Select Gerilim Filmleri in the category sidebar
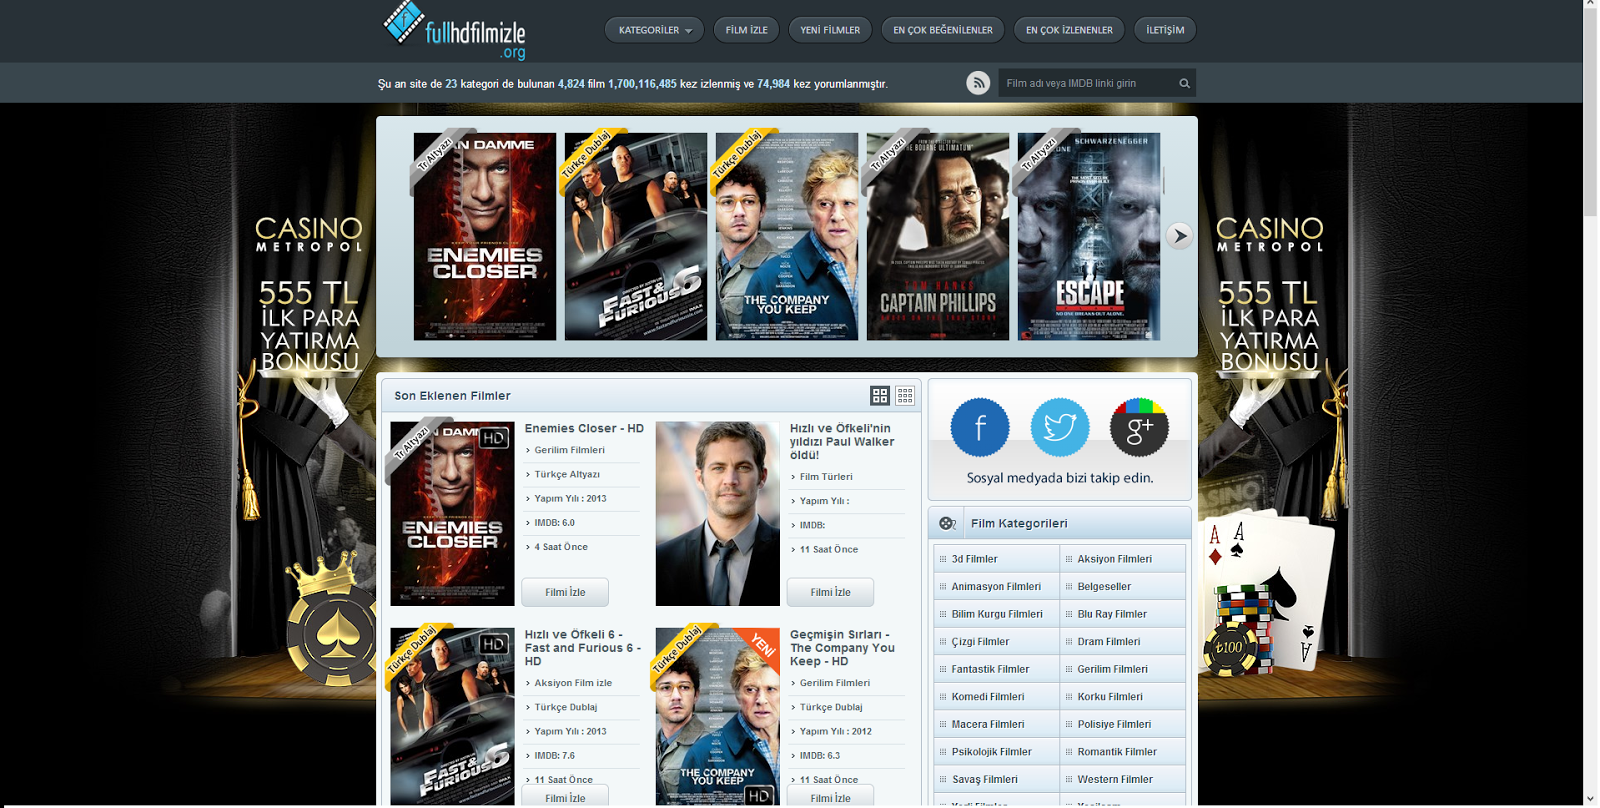The image size is (1600, 808). pos(1122,669)
